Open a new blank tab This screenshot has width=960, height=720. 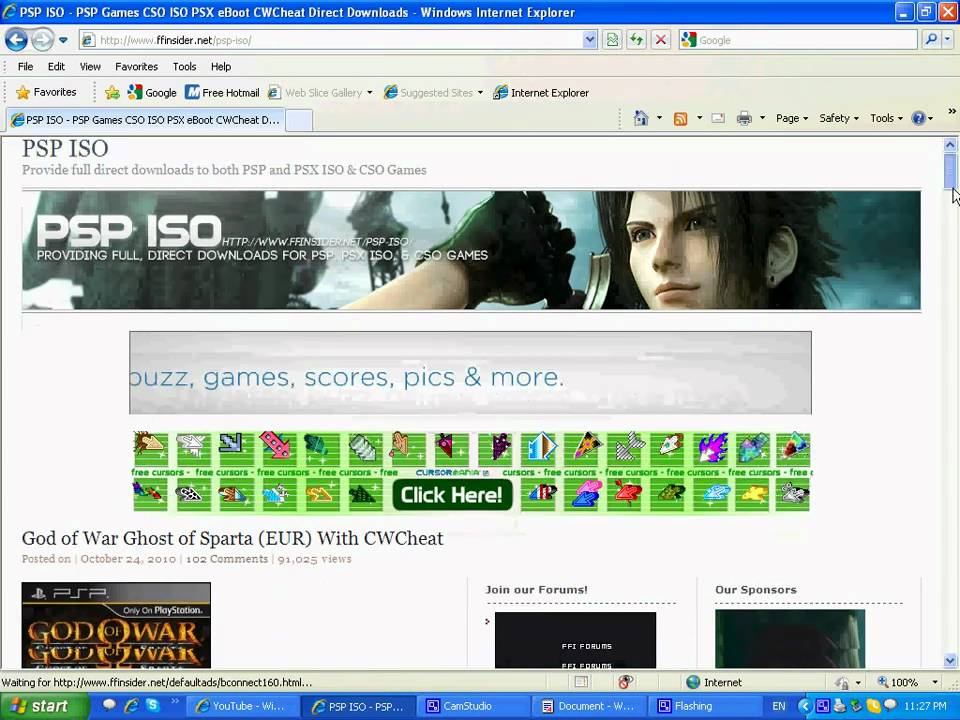pyautogui.click(x=299, y=121)
